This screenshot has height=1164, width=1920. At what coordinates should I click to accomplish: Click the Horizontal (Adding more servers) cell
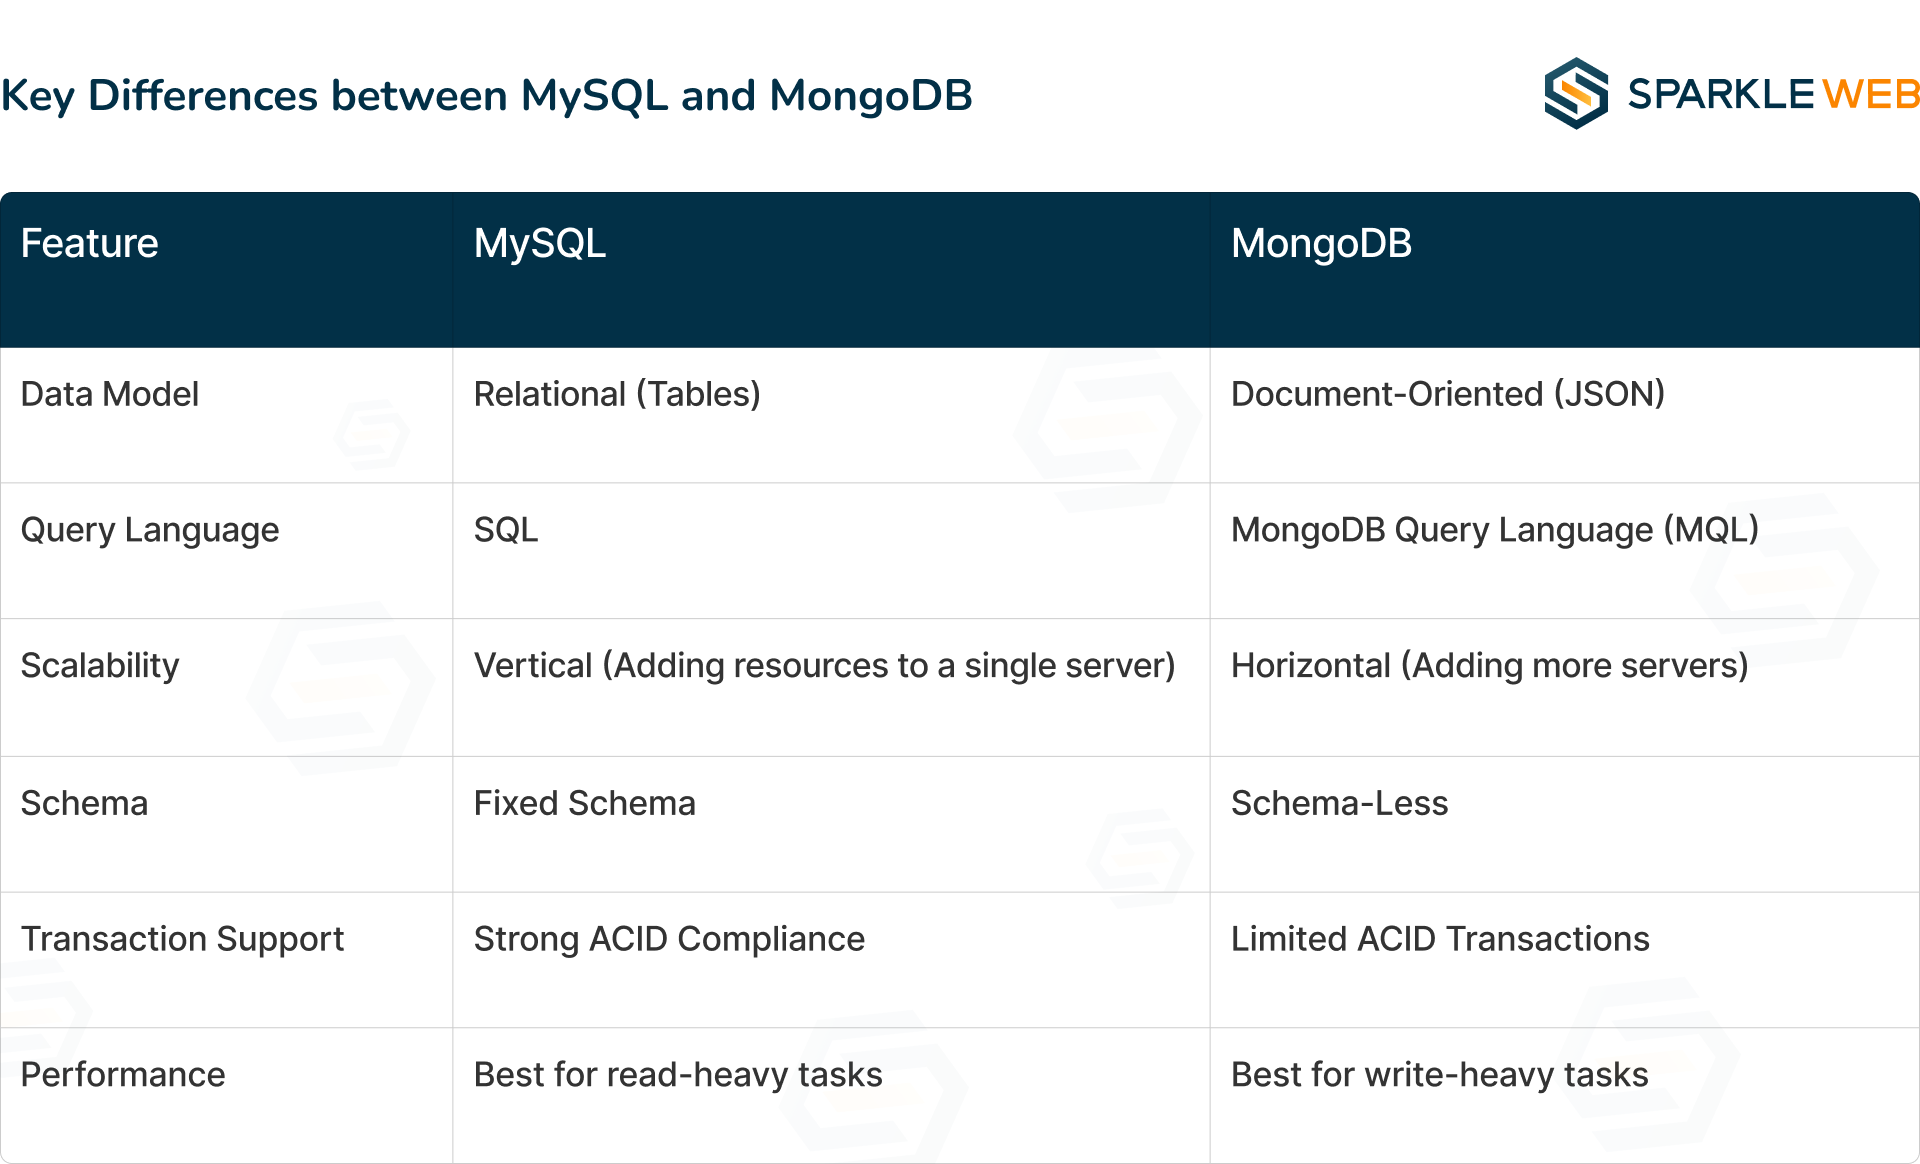pyautogui.click(x=1489, y=666)
